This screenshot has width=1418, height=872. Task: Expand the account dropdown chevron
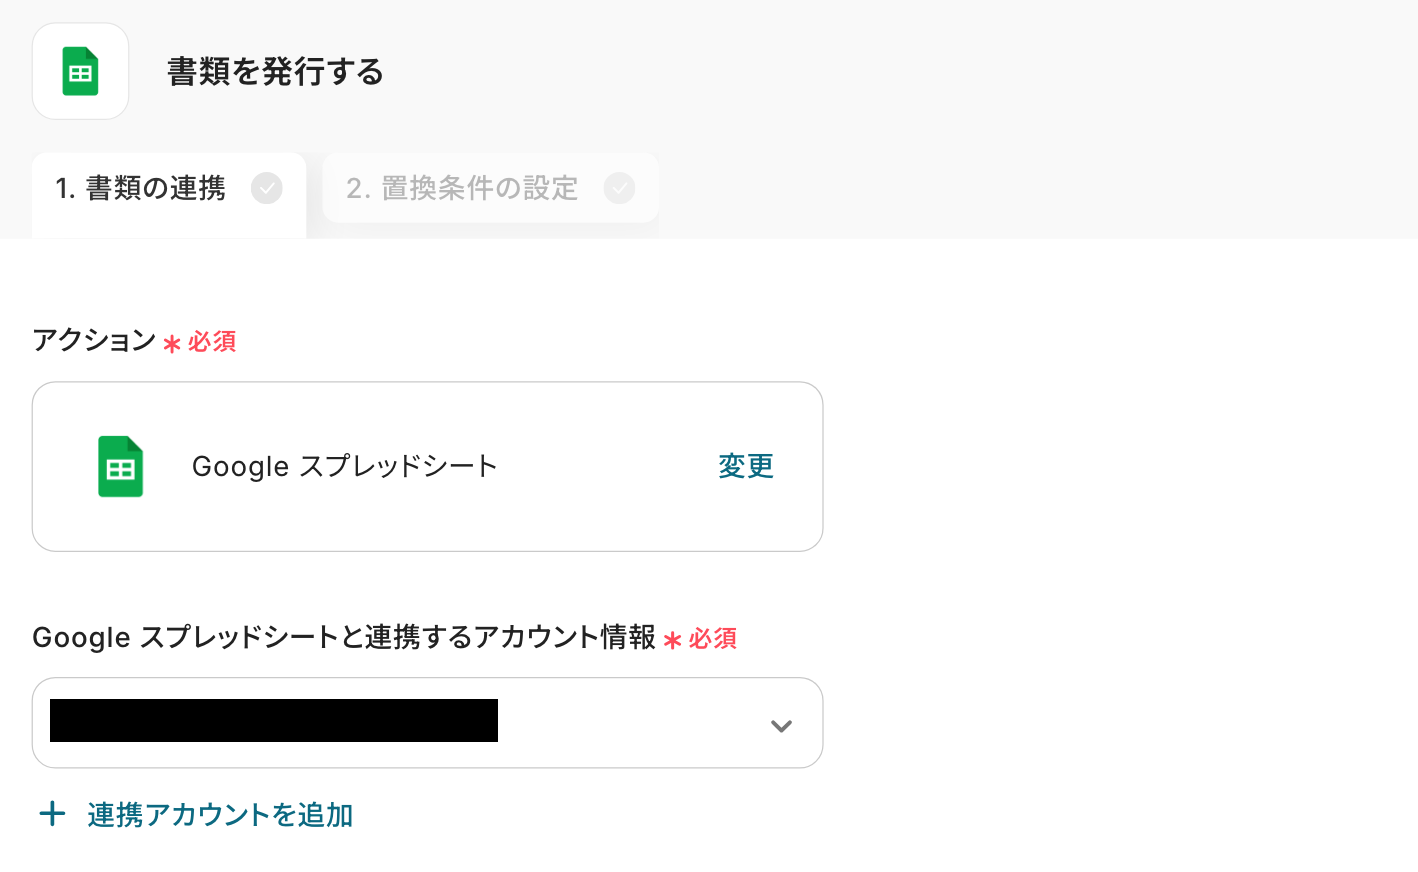(x=781, y=726)
